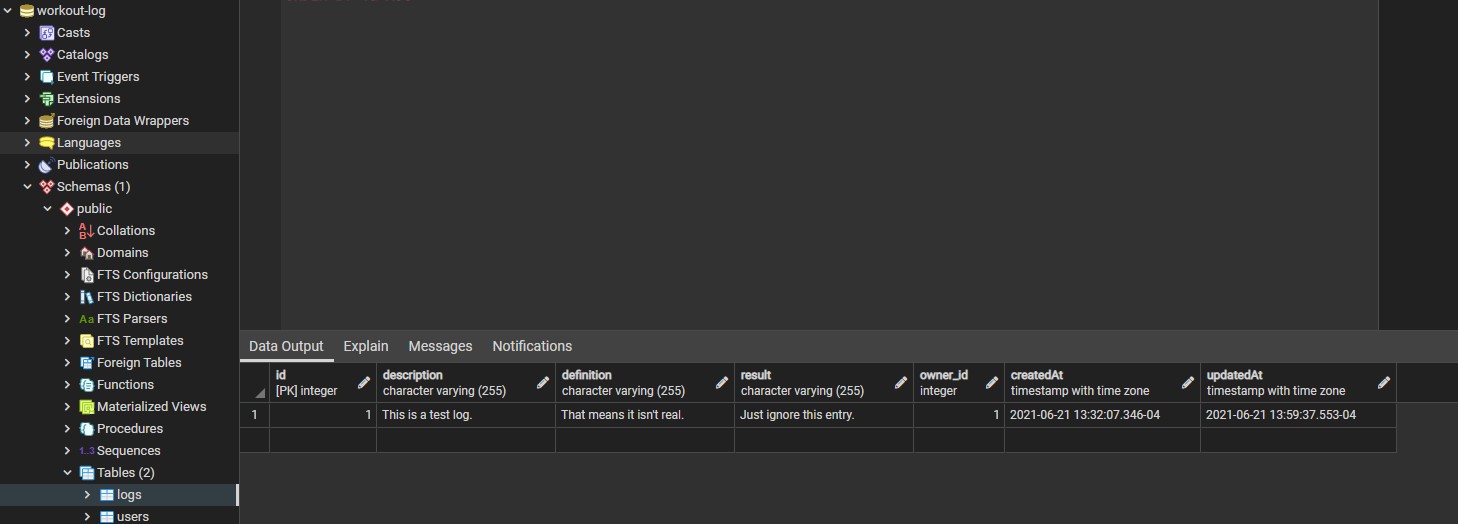The height and width of the screenshot is (524, 1458).
Task: Expand the logs table node
Action: 88,495
